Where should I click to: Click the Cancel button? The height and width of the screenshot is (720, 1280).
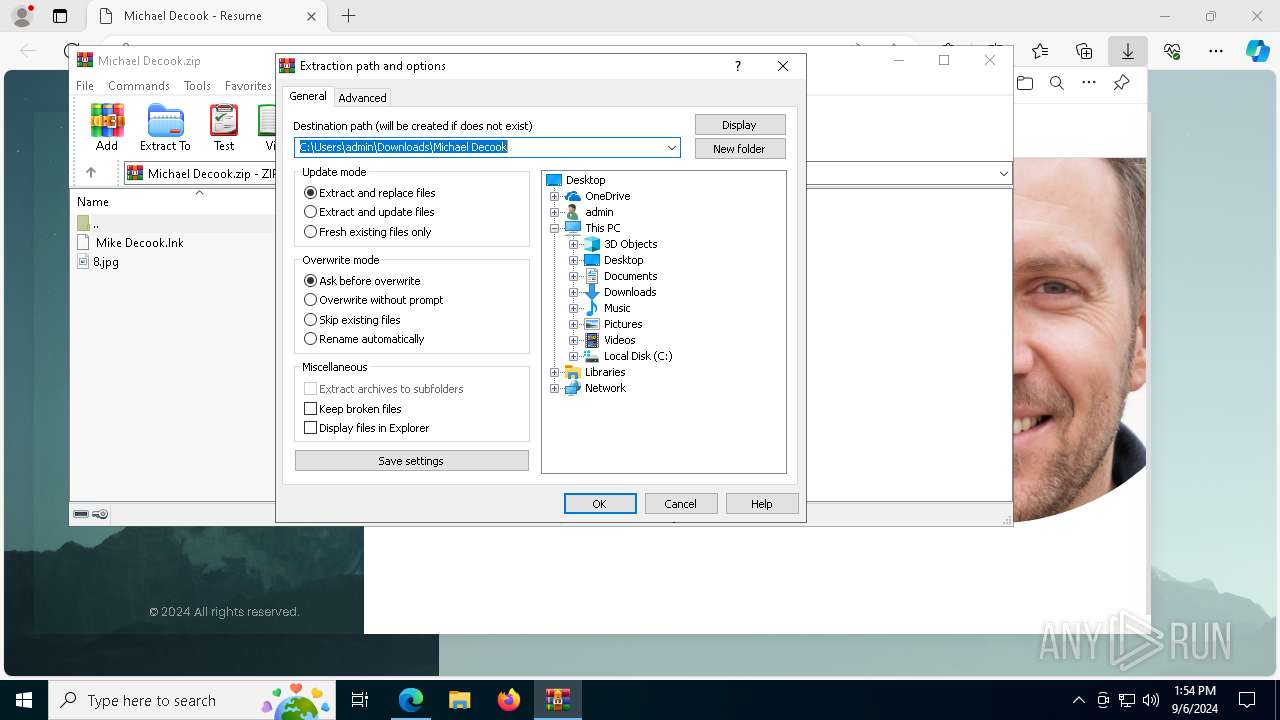pos(681,504)
